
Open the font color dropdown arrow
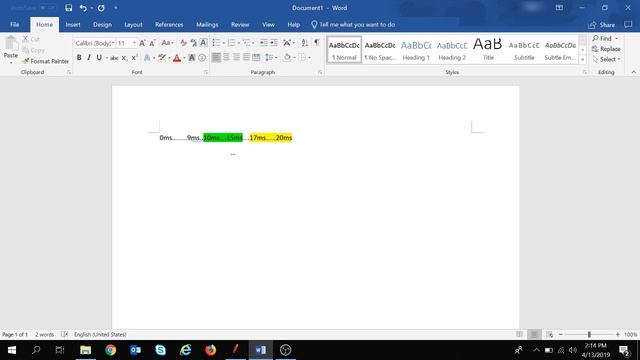pos(184,58)
